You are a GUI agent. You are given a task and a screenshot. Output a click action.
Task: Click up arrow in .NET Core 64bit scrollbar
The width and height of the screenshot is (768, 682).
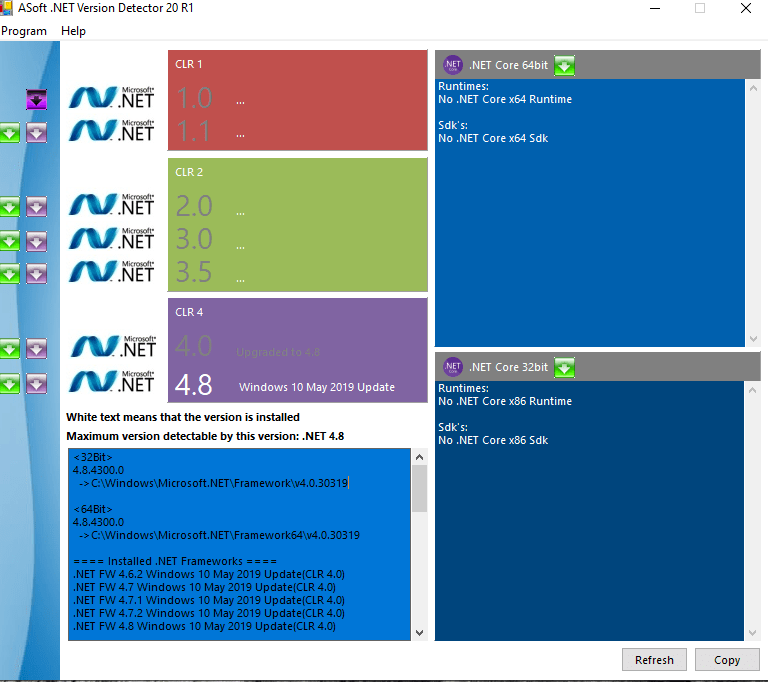[x=753, y=88]
